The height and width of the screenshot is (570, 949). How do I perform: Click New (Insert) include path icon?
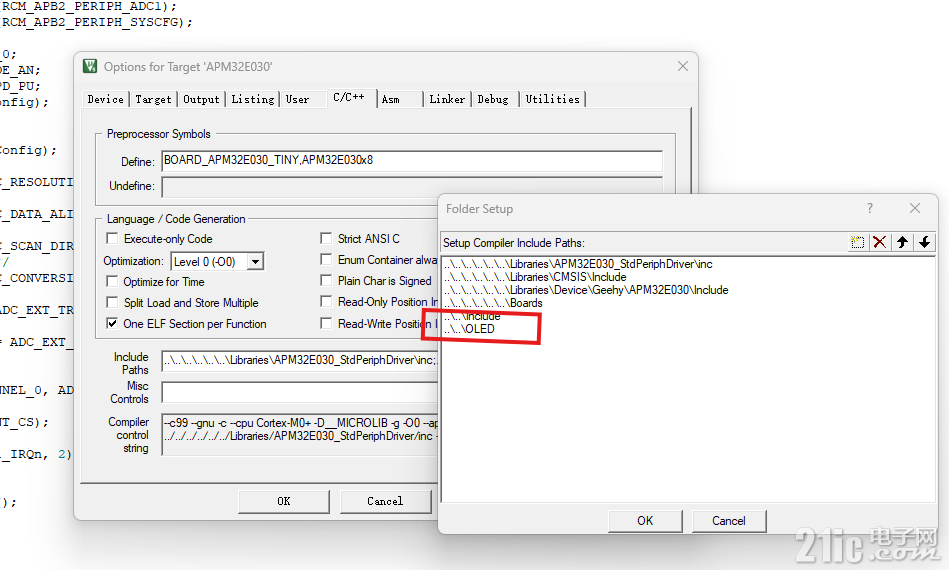point(858,243)
